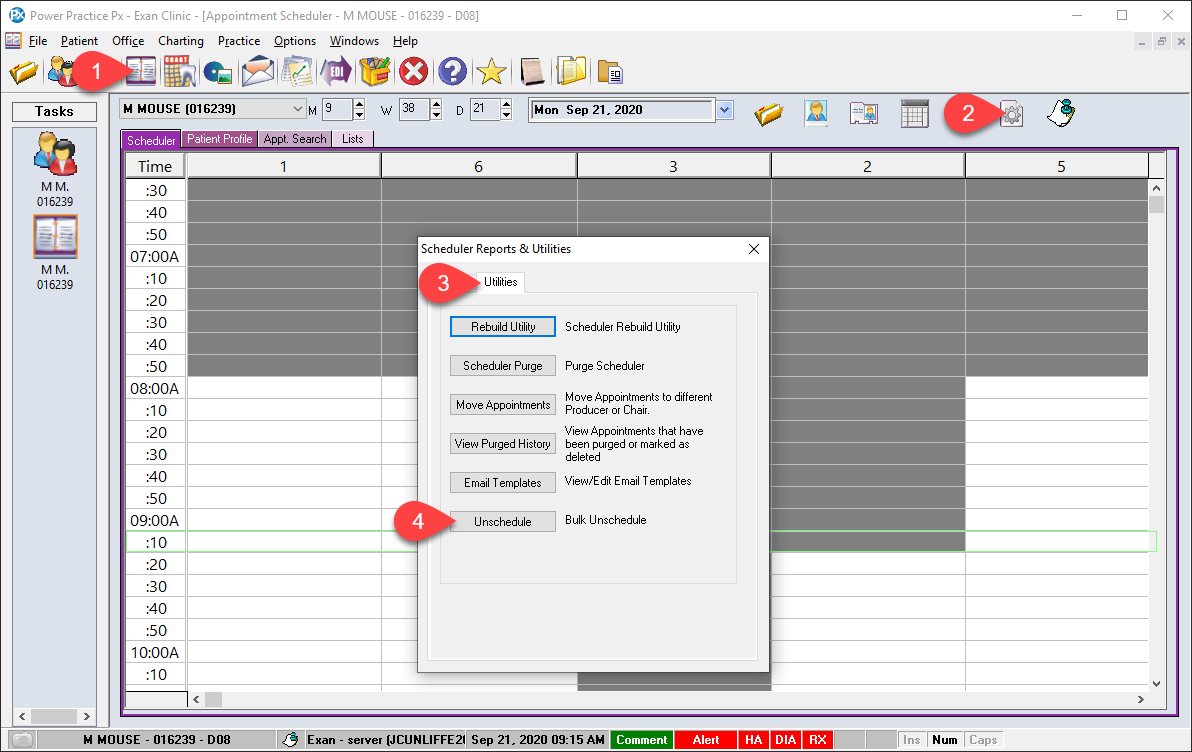Click the pushpin note icon
This screenshot has height=752, width=1192.
point(1060,113)
